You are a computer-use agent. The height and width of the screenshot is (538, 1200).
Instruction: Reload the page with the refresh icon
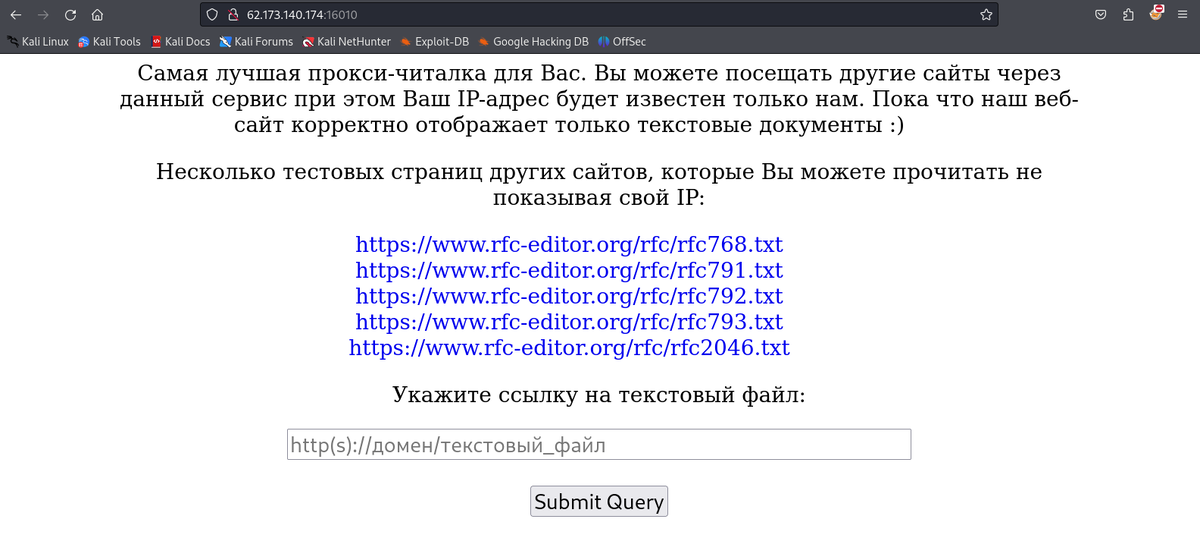point(70,15)
